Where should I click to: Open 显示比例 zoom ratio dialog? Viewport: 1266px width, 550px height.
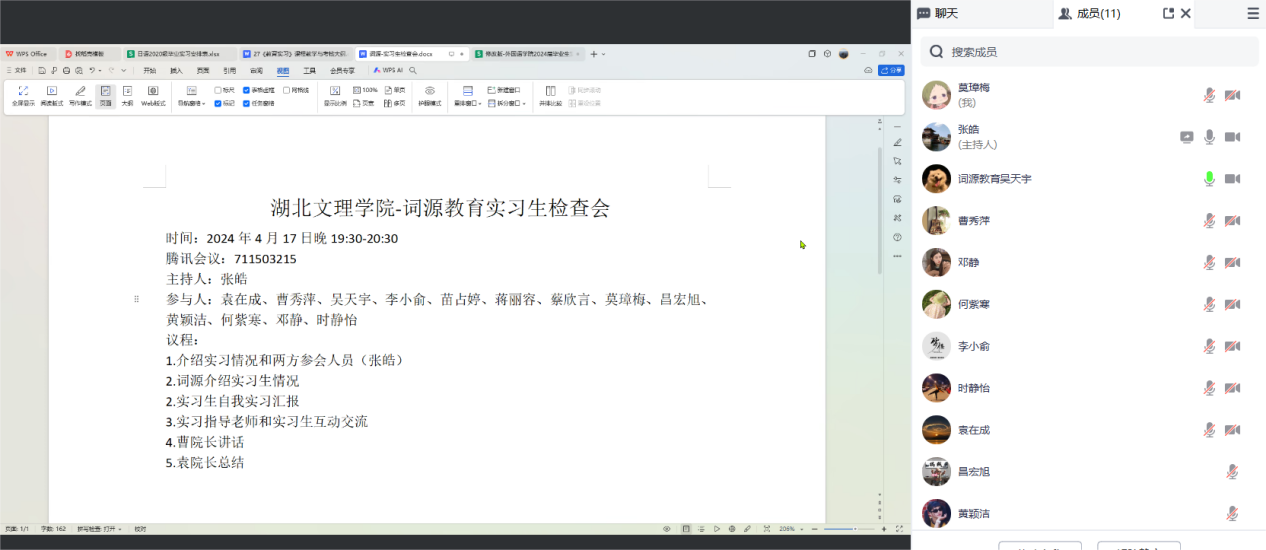(x=335, y=96)
